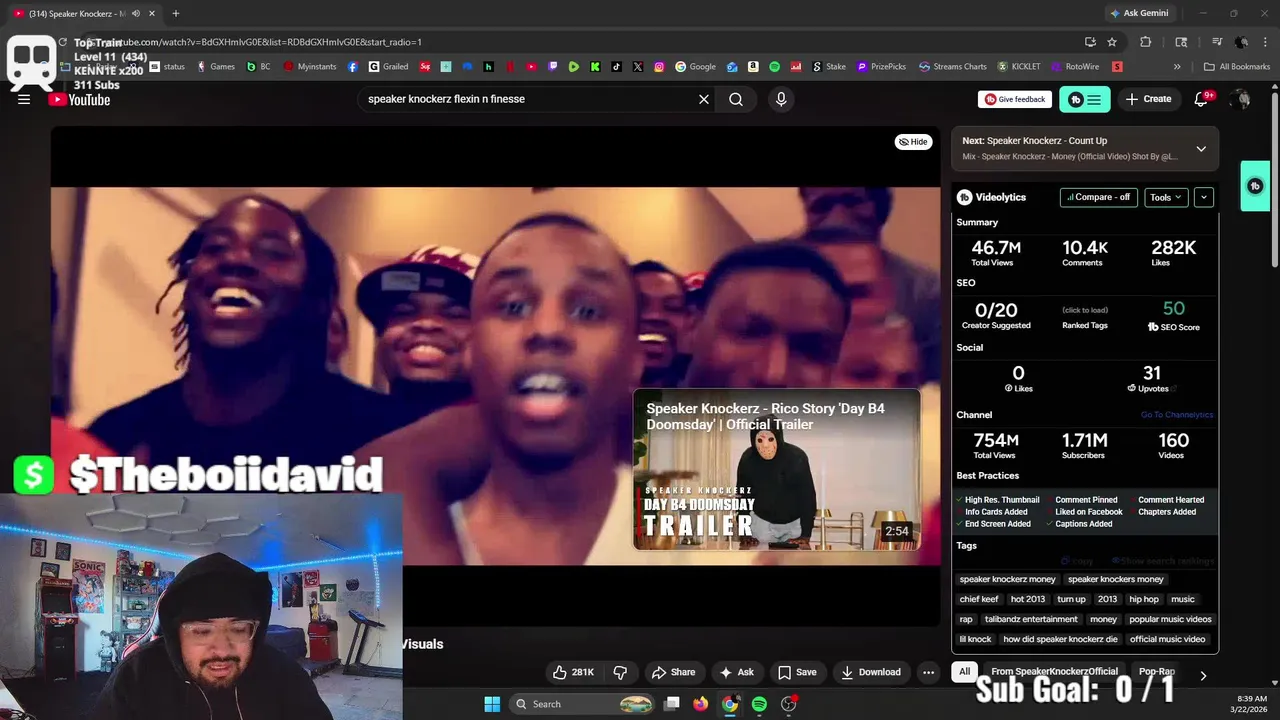Open the more actions three-dot menu
This screenshot has width=1280, height=720.
coord(928,672)
